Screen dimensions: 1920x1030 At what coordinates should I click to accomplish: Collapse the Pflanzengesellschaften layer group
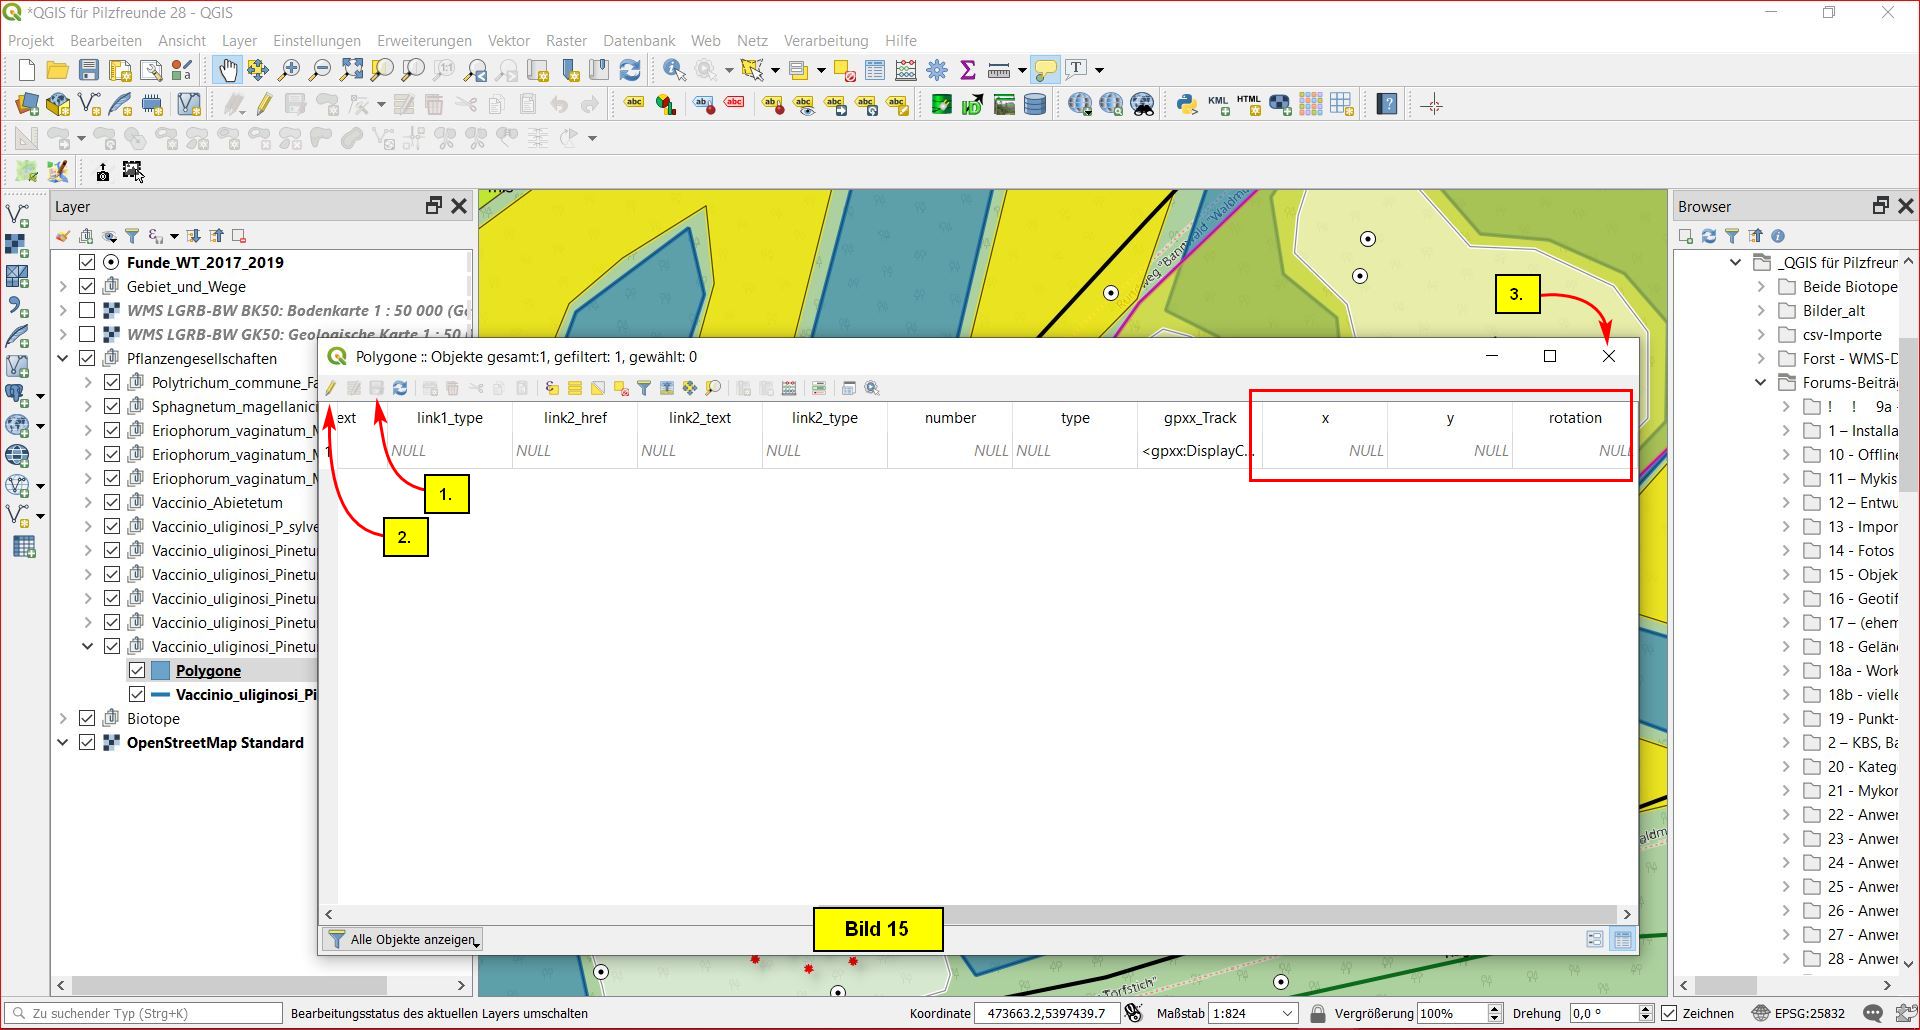point(63,358)
